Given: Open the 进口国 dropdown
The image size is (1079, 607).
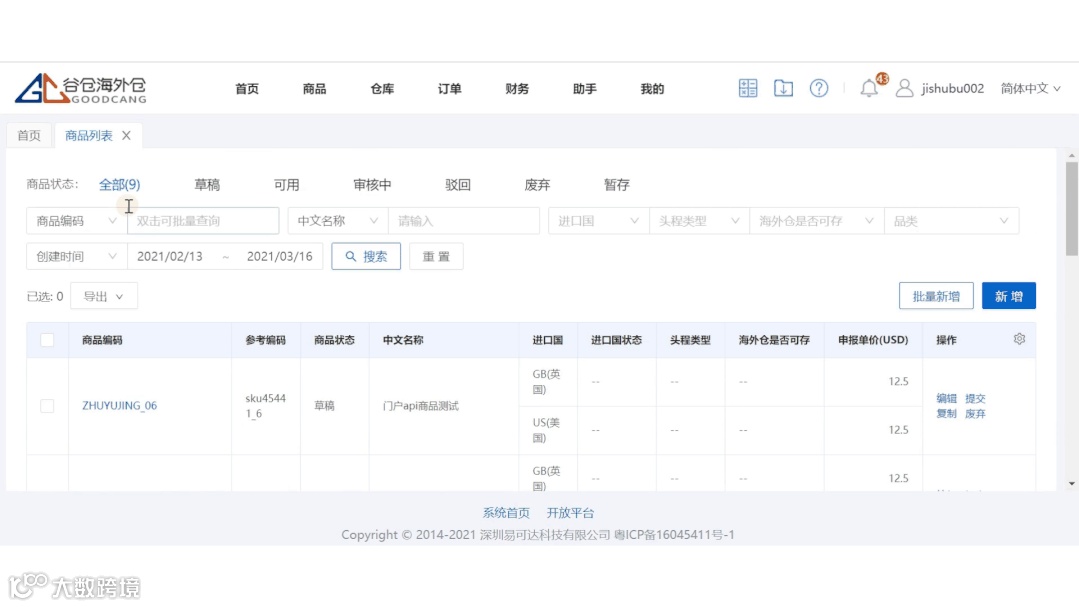Looking at the screenshot, I should (x=599, y=221).
